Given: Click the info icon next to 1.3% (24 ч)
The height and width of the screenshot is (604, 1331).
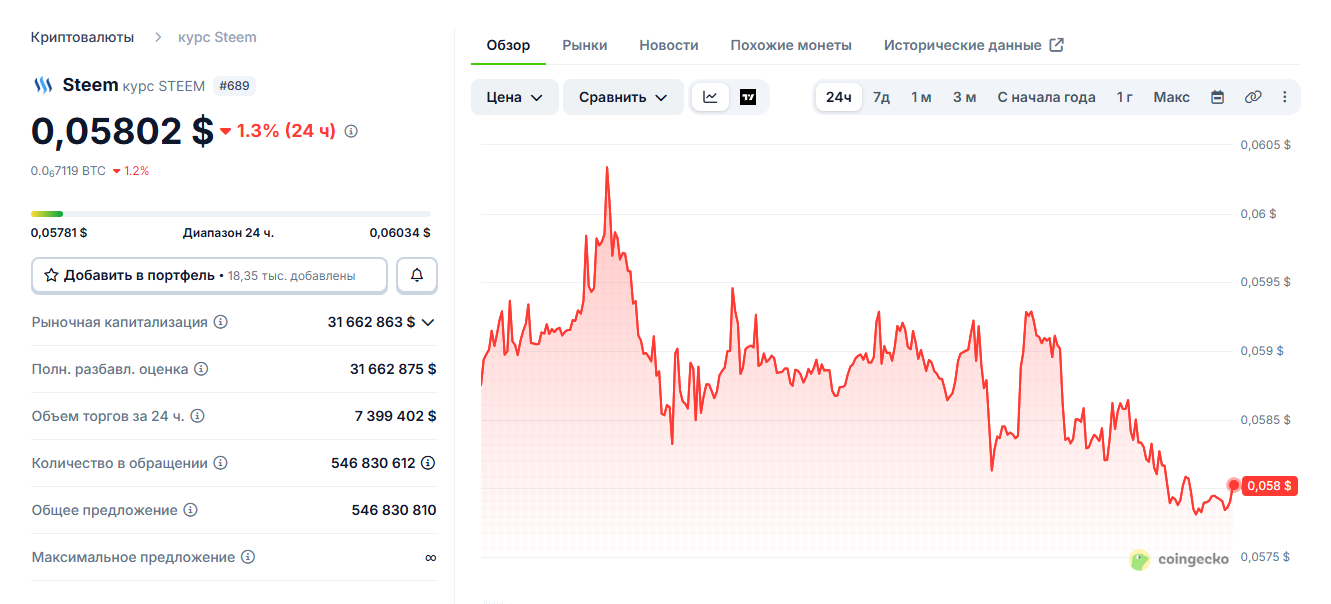Looking at the screenshot, I should 351,131.
